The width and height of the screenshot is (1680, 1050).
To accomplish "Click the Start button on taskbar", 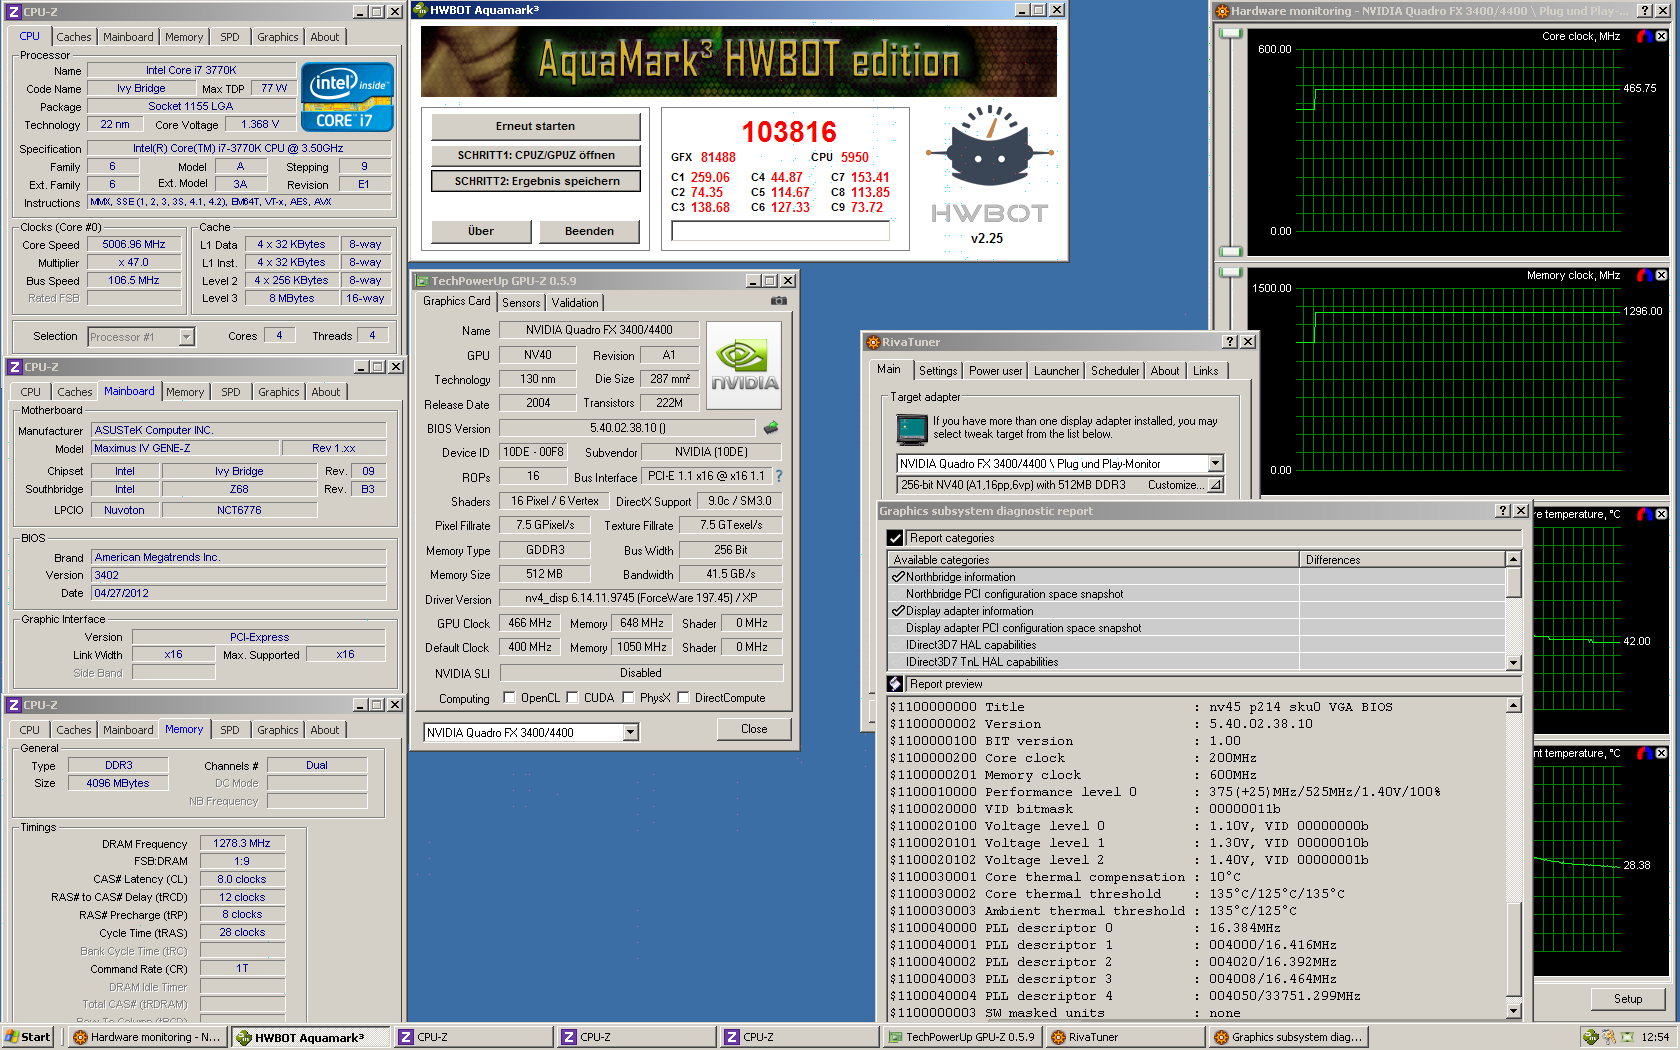I will 28,1037.
